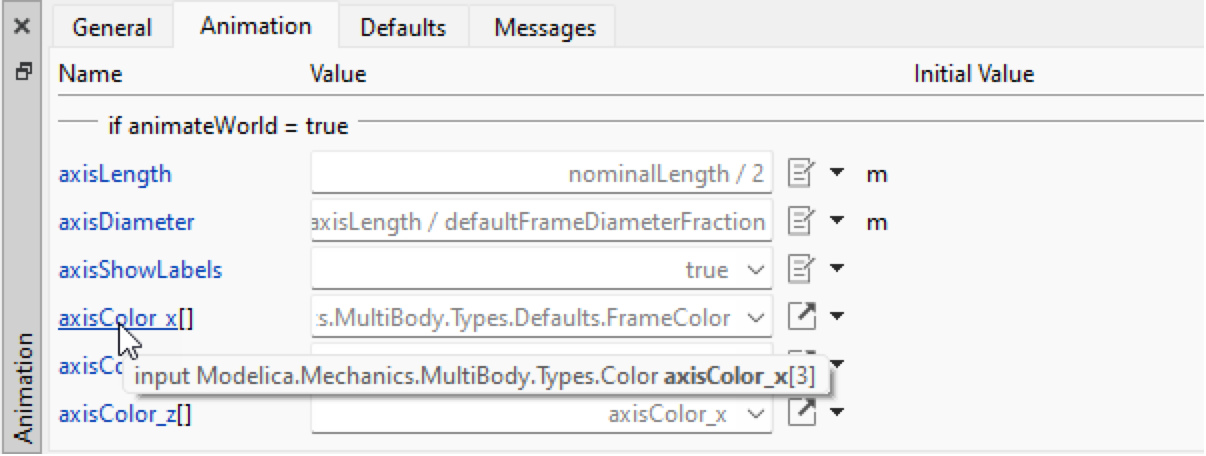The width and height of the screenshot is (1206, 456).
Task: Open the arrow menu next to axisLength
Action: (x=838, y=175)
